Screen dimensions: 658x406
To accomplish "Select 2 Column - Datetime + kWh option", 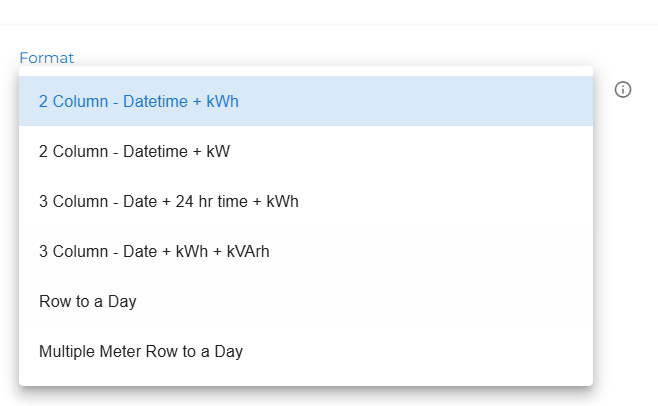I will pos(306,101).
